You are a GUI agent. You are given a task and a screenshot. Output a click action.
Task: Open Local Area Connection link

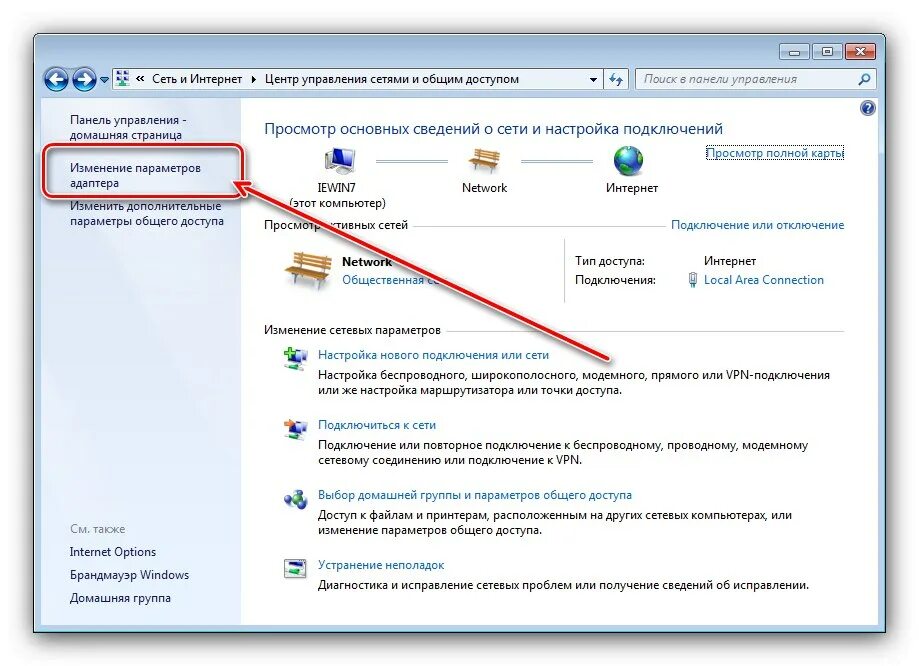pyautogui.click(x=764, y=280)
